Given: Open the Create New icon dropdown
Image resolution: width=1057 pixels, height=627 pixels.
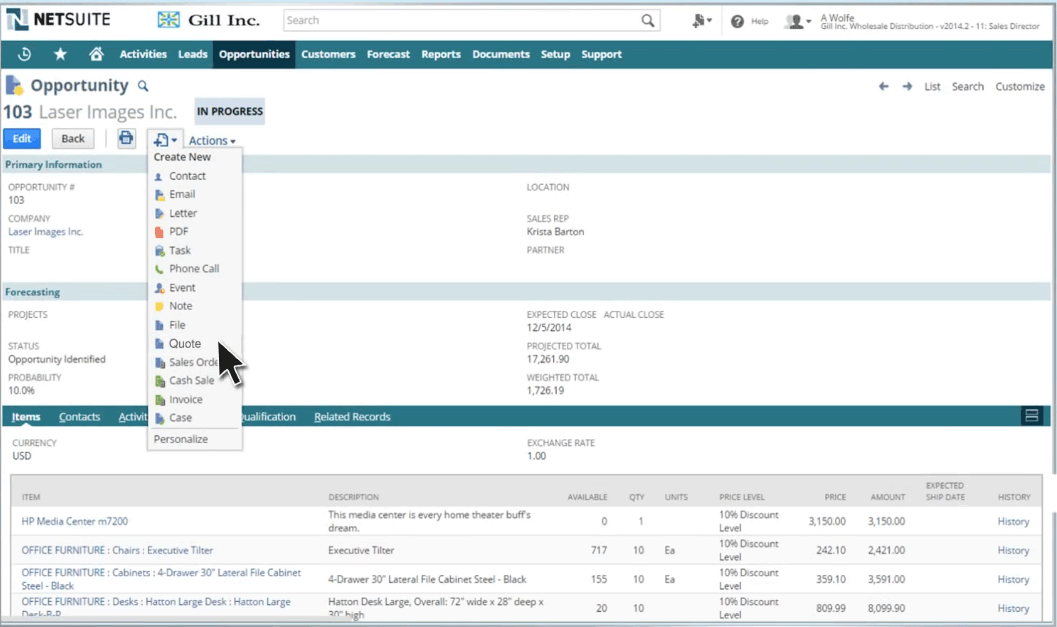Looking at the screenshot, I should point(165,140).
